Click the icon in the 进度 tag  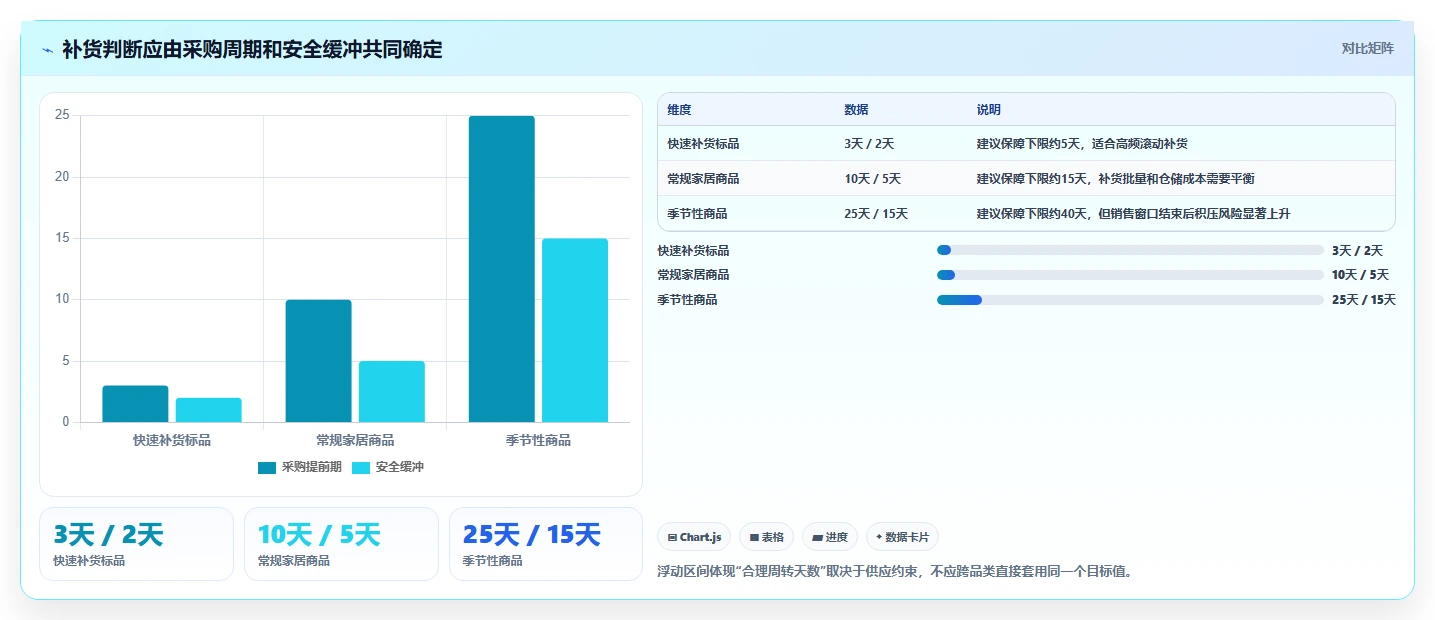(x=817, y=537)
